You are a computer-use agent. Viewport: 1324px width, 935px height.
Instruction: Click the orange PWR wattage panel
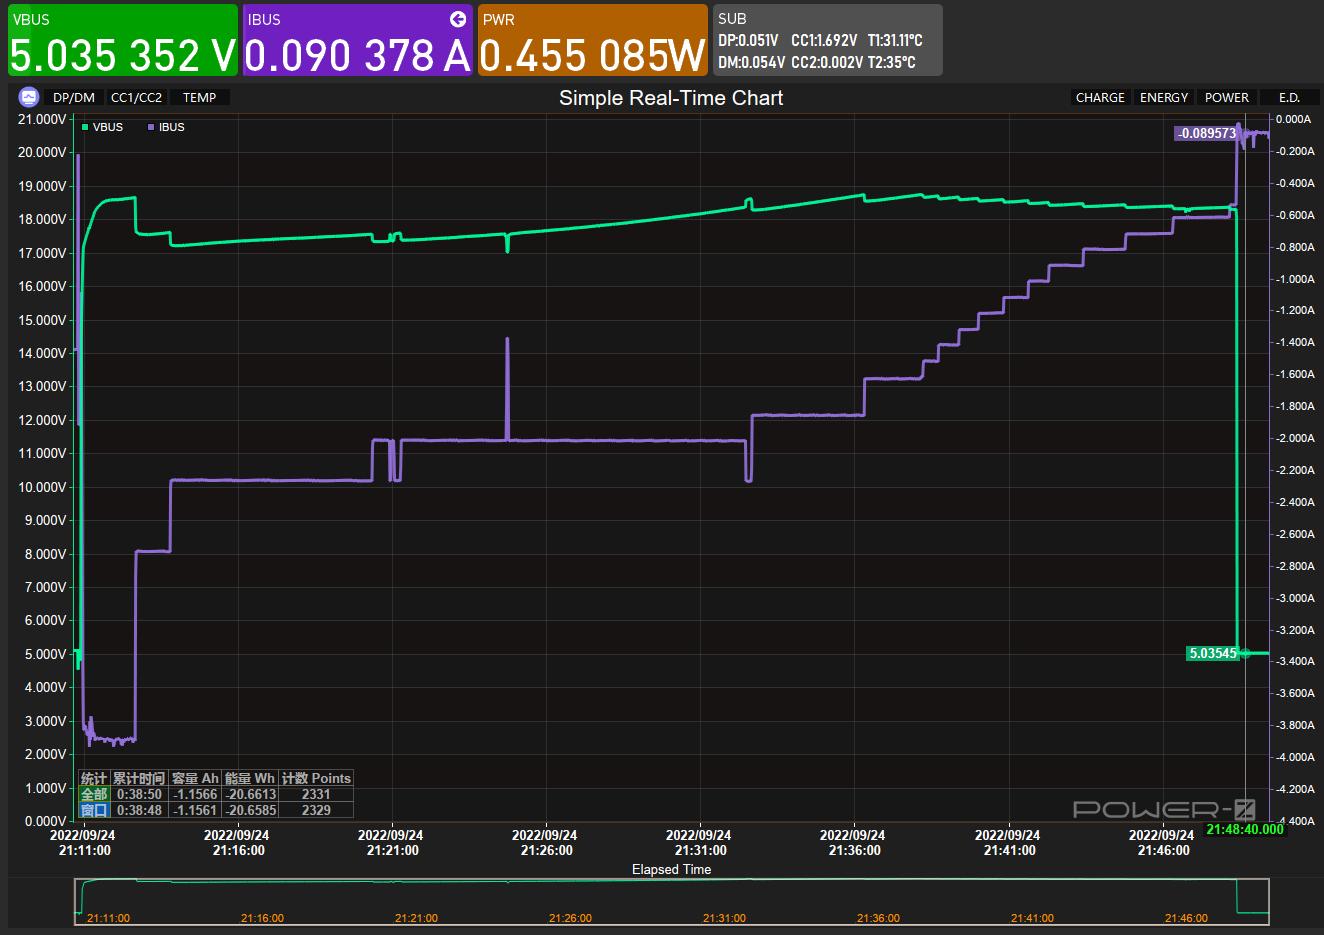(x=592, y=40)
